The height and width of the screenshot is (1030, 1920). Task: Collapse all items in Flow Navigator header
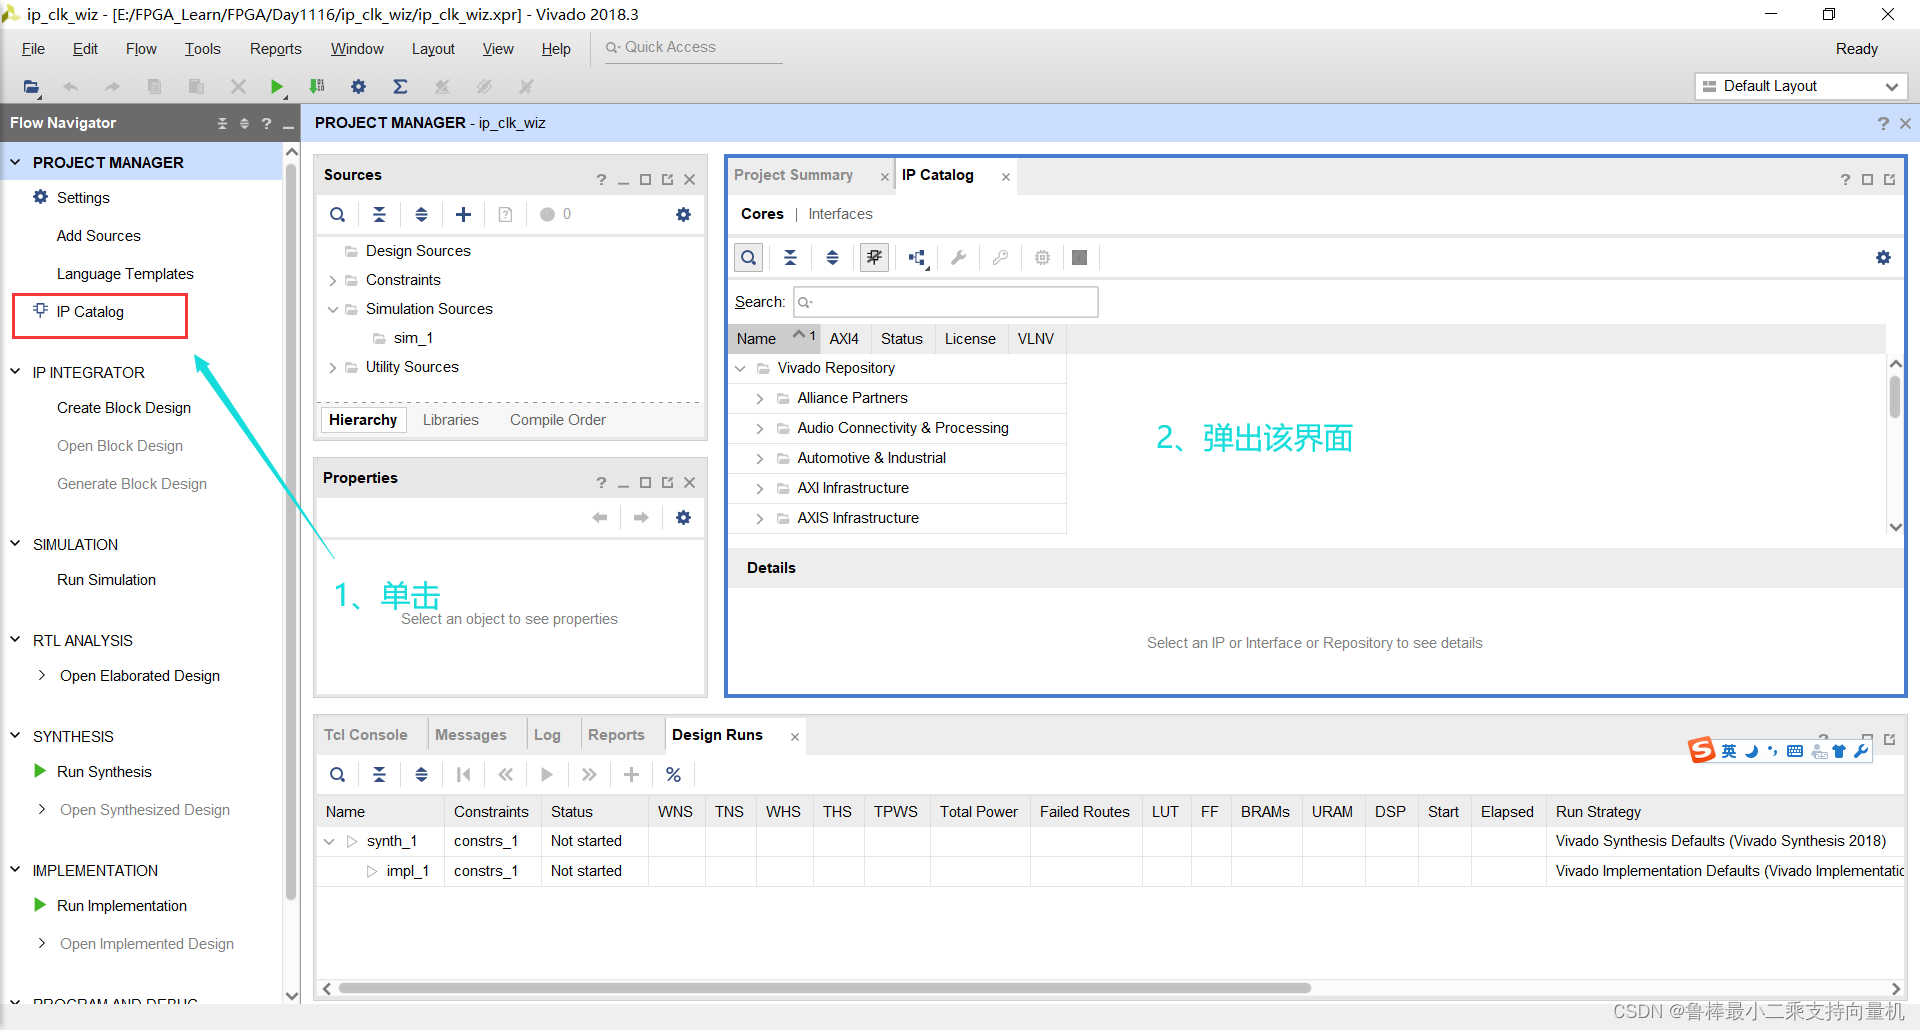(x=222, y=123)
